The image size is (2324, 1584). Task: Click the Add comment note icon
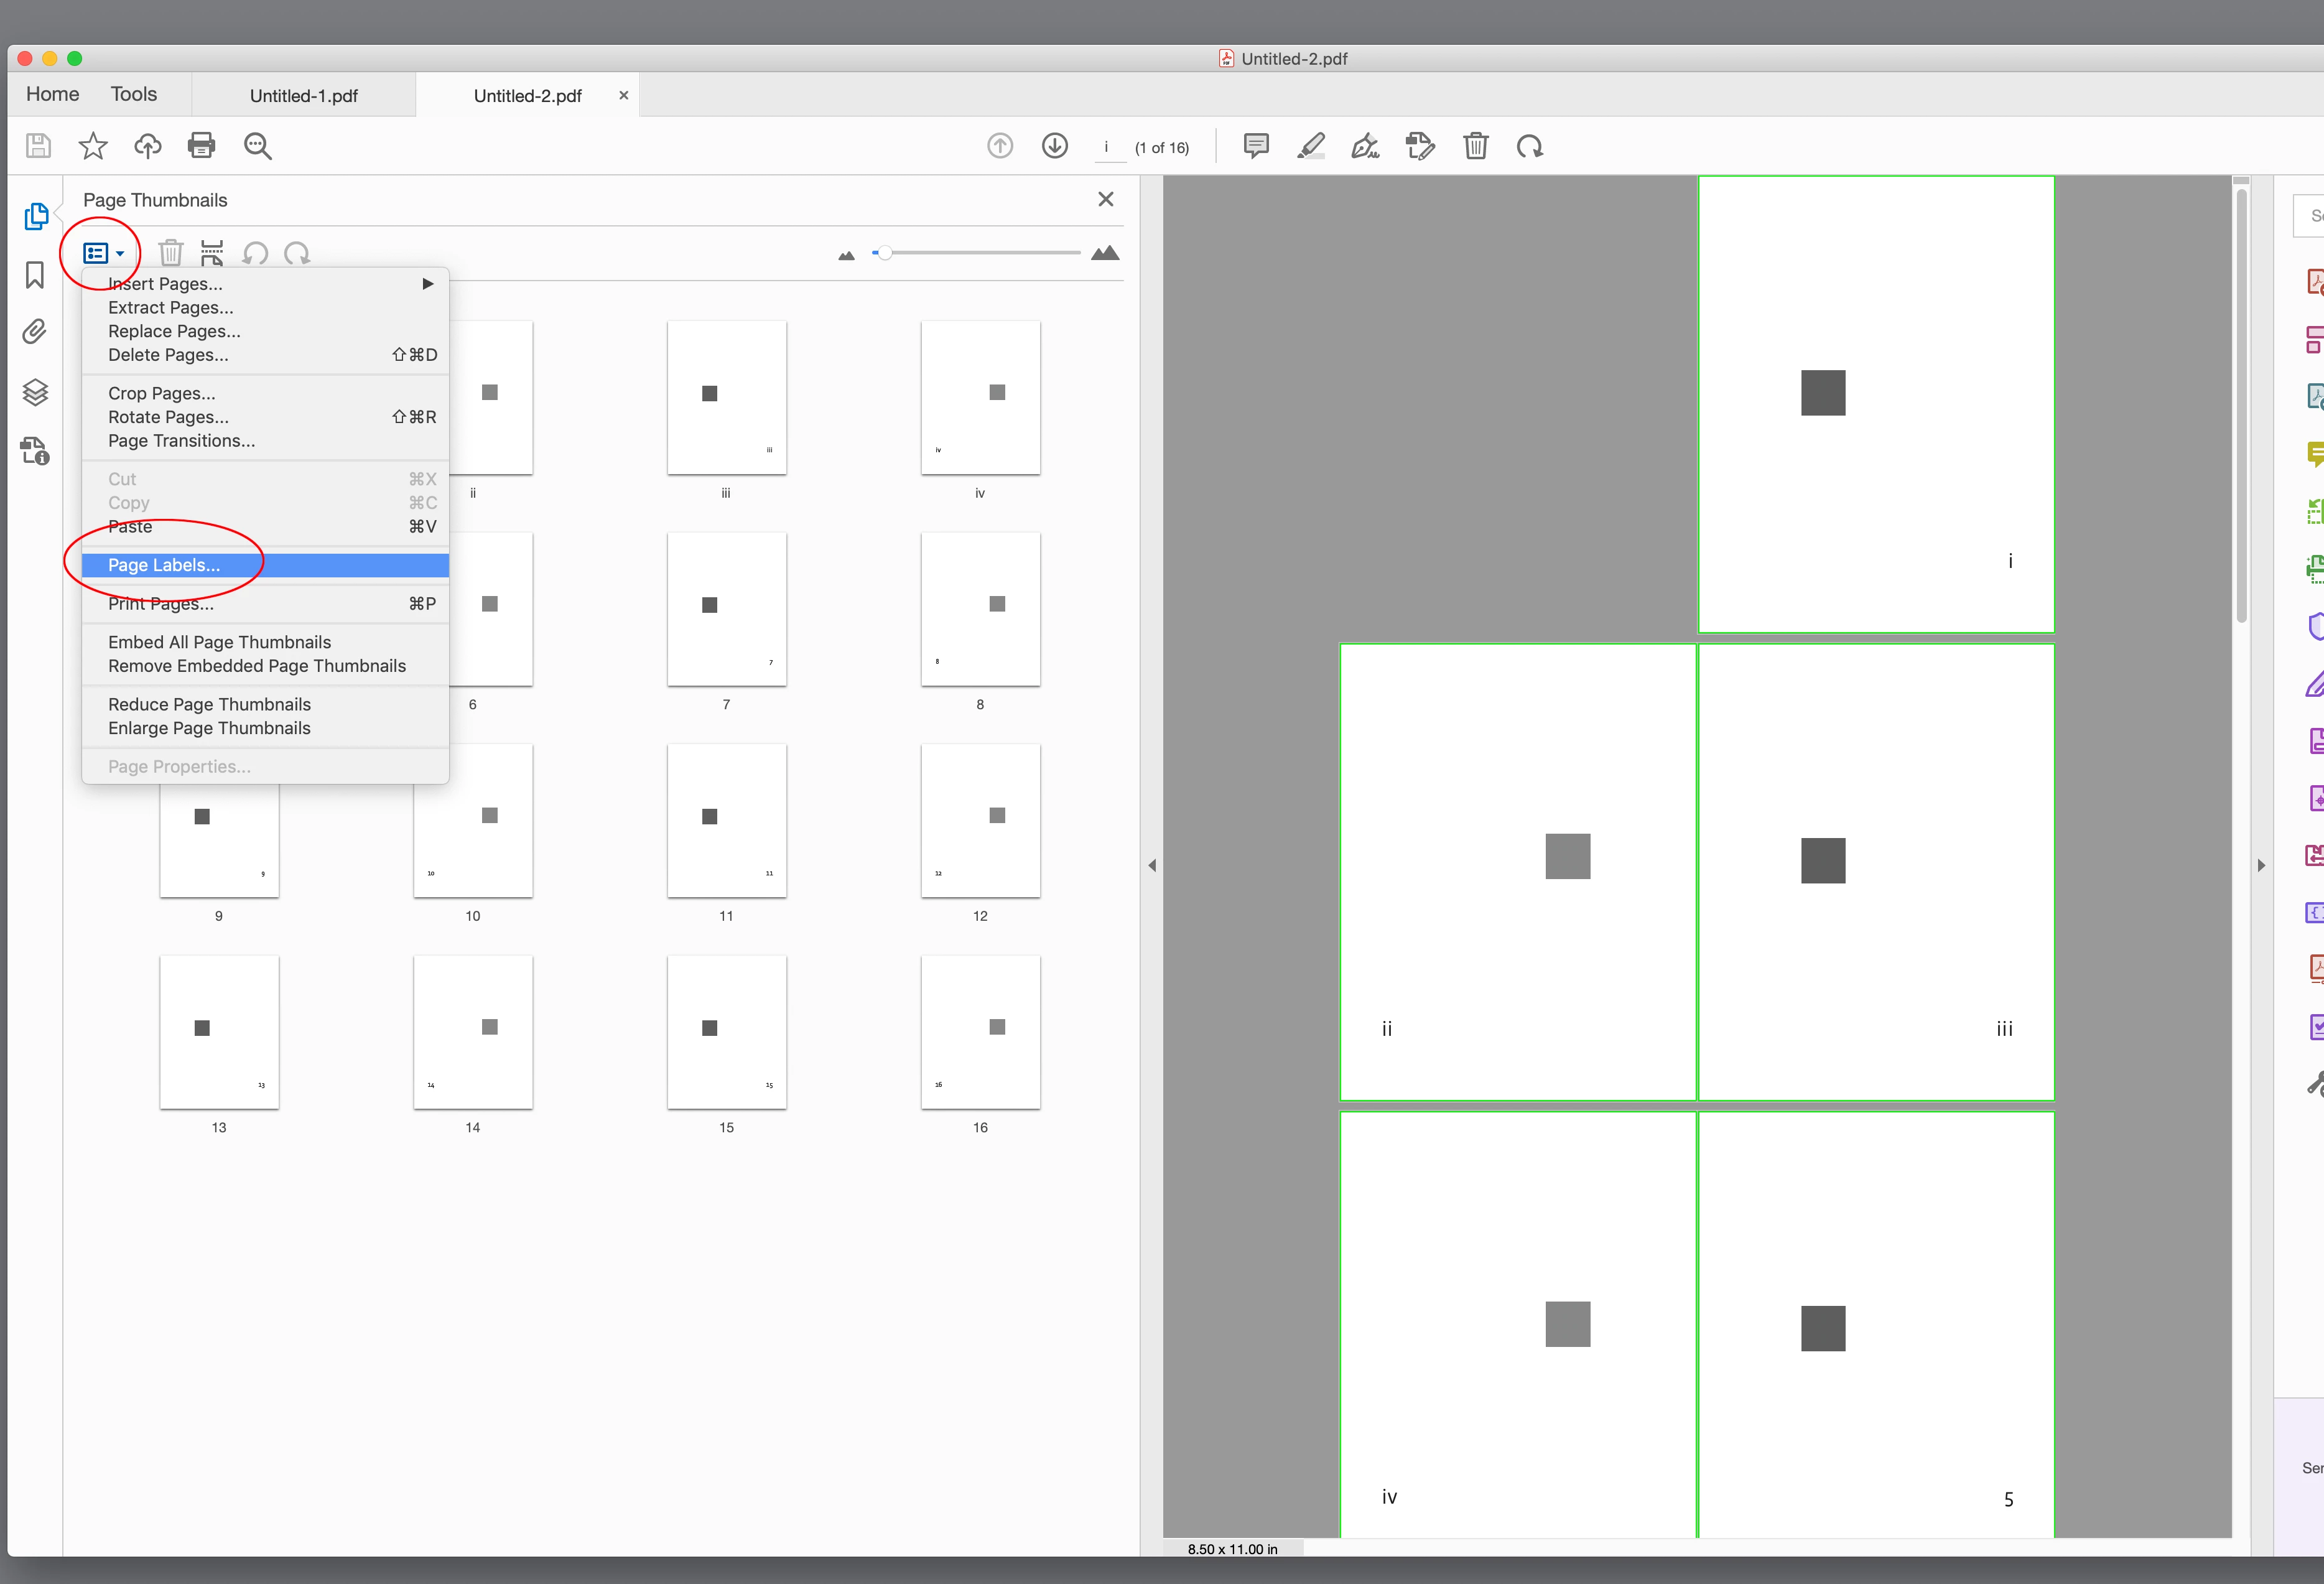pos(1256,147)
